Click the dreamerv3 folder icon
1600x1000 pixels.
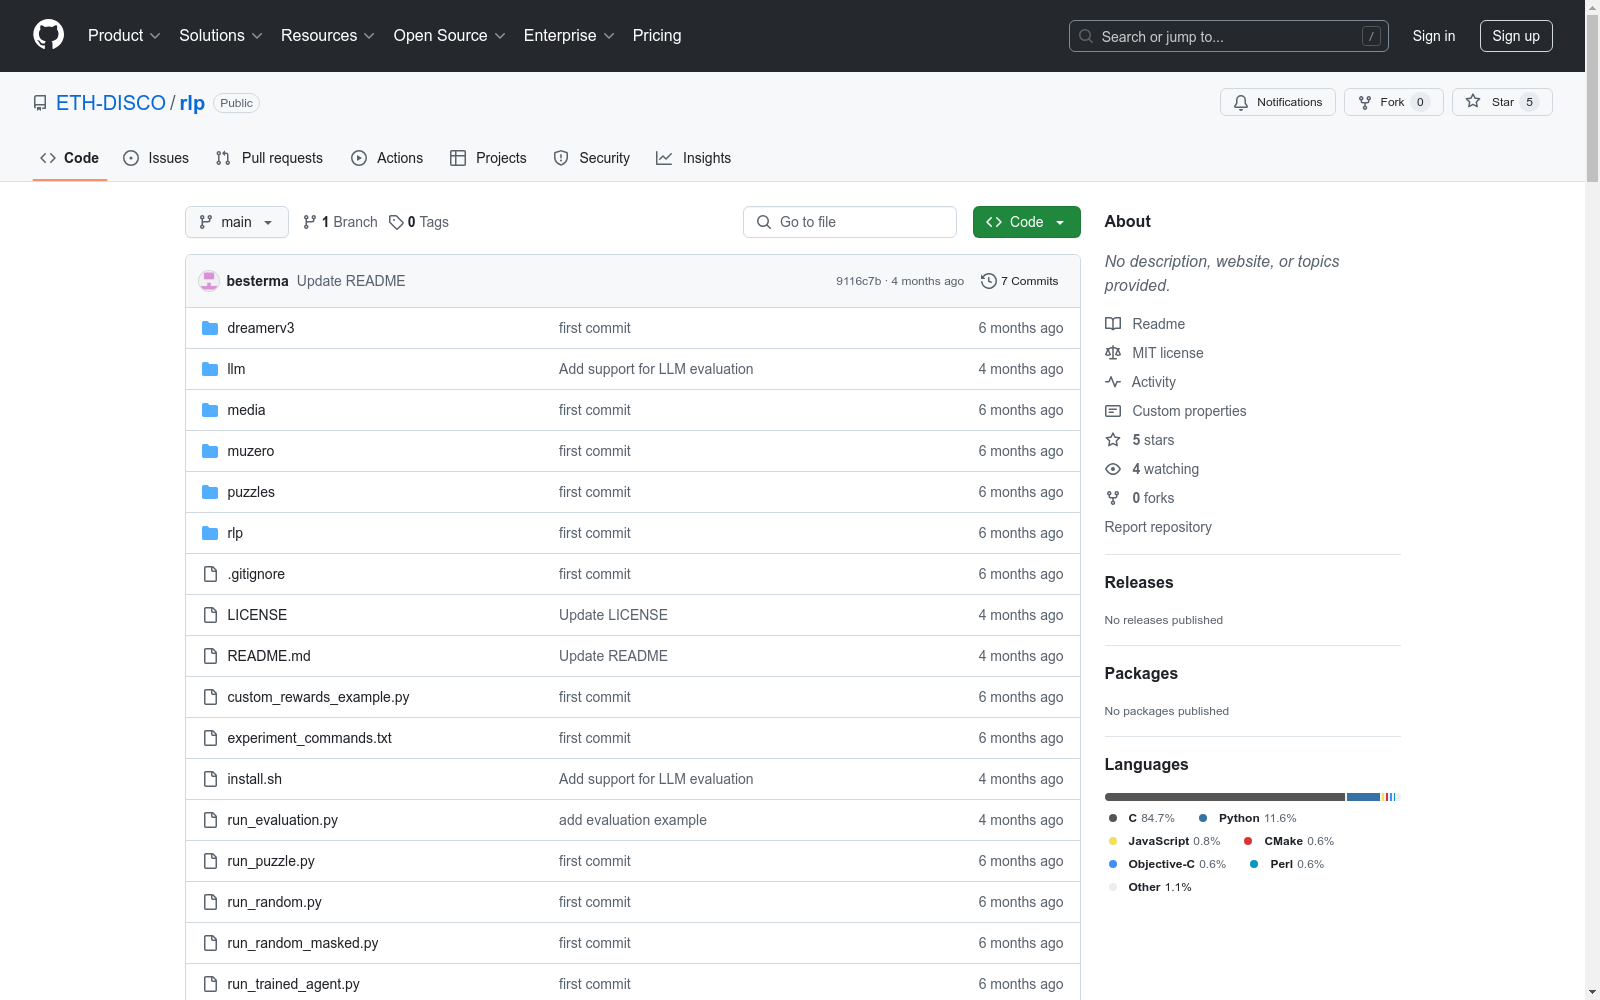210,328
